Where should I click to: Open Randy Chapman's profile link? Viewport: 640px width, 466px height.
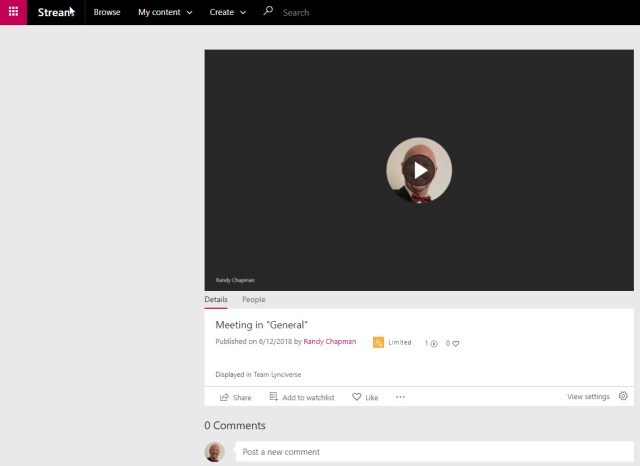332,342
